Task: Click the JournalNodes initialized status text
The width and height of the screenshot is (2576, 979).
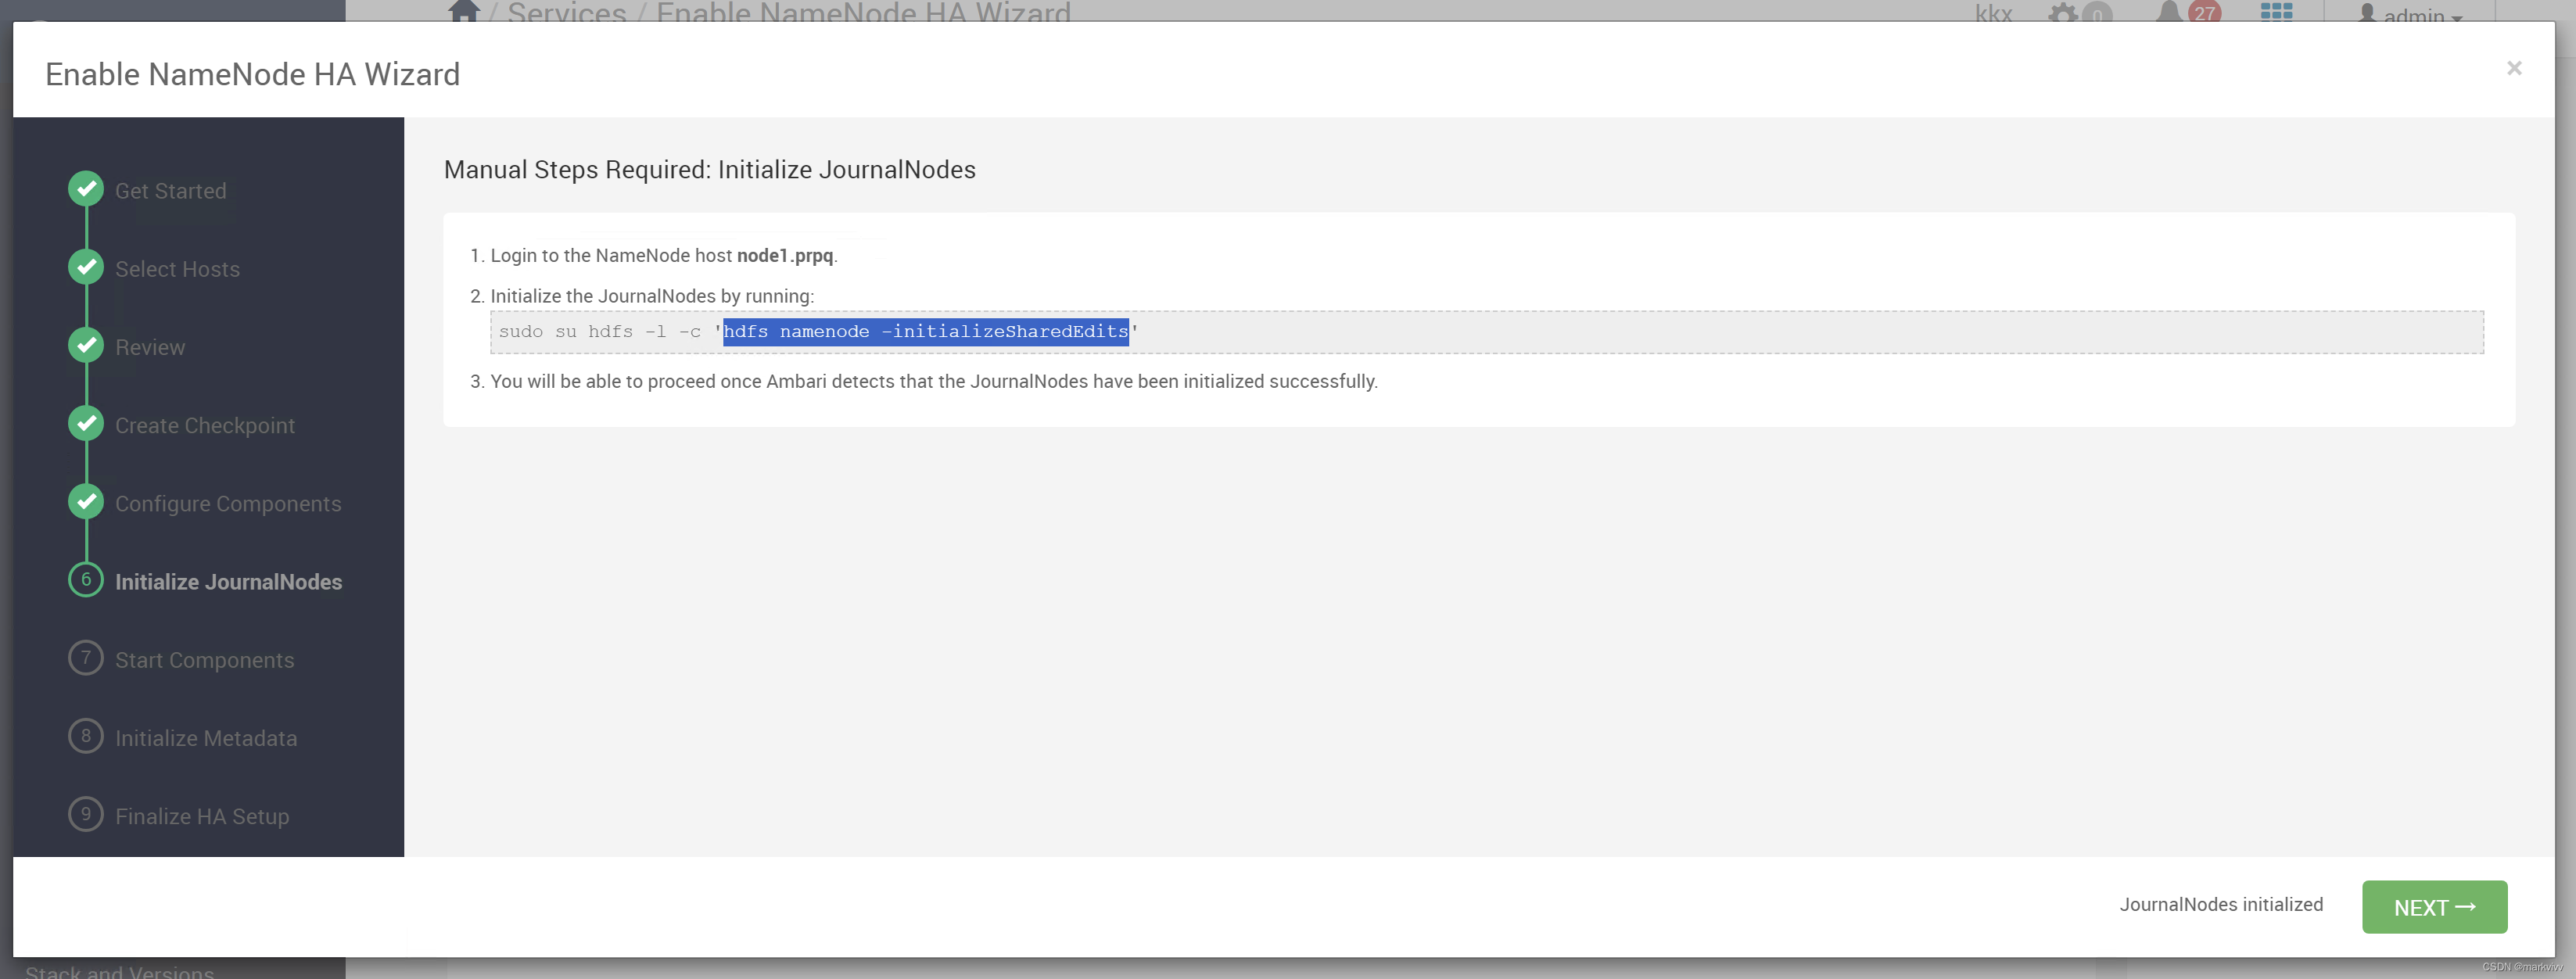Action: coord(2221,904)
